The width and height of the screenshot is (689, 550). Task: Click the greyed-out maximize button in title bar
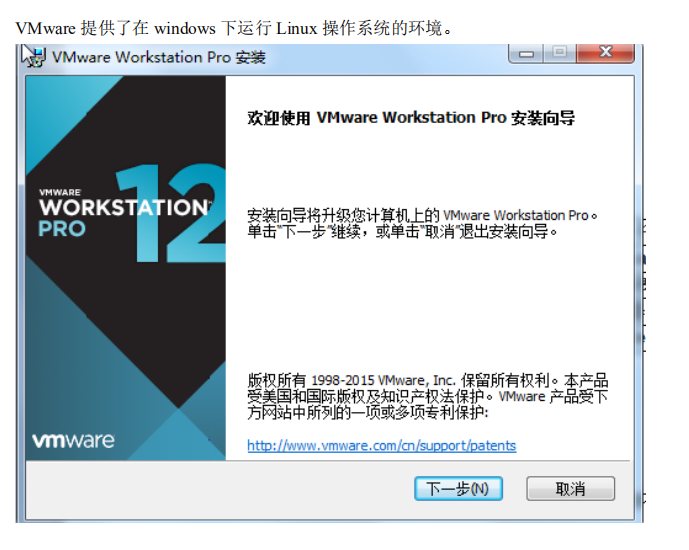(x=560, y=53)
